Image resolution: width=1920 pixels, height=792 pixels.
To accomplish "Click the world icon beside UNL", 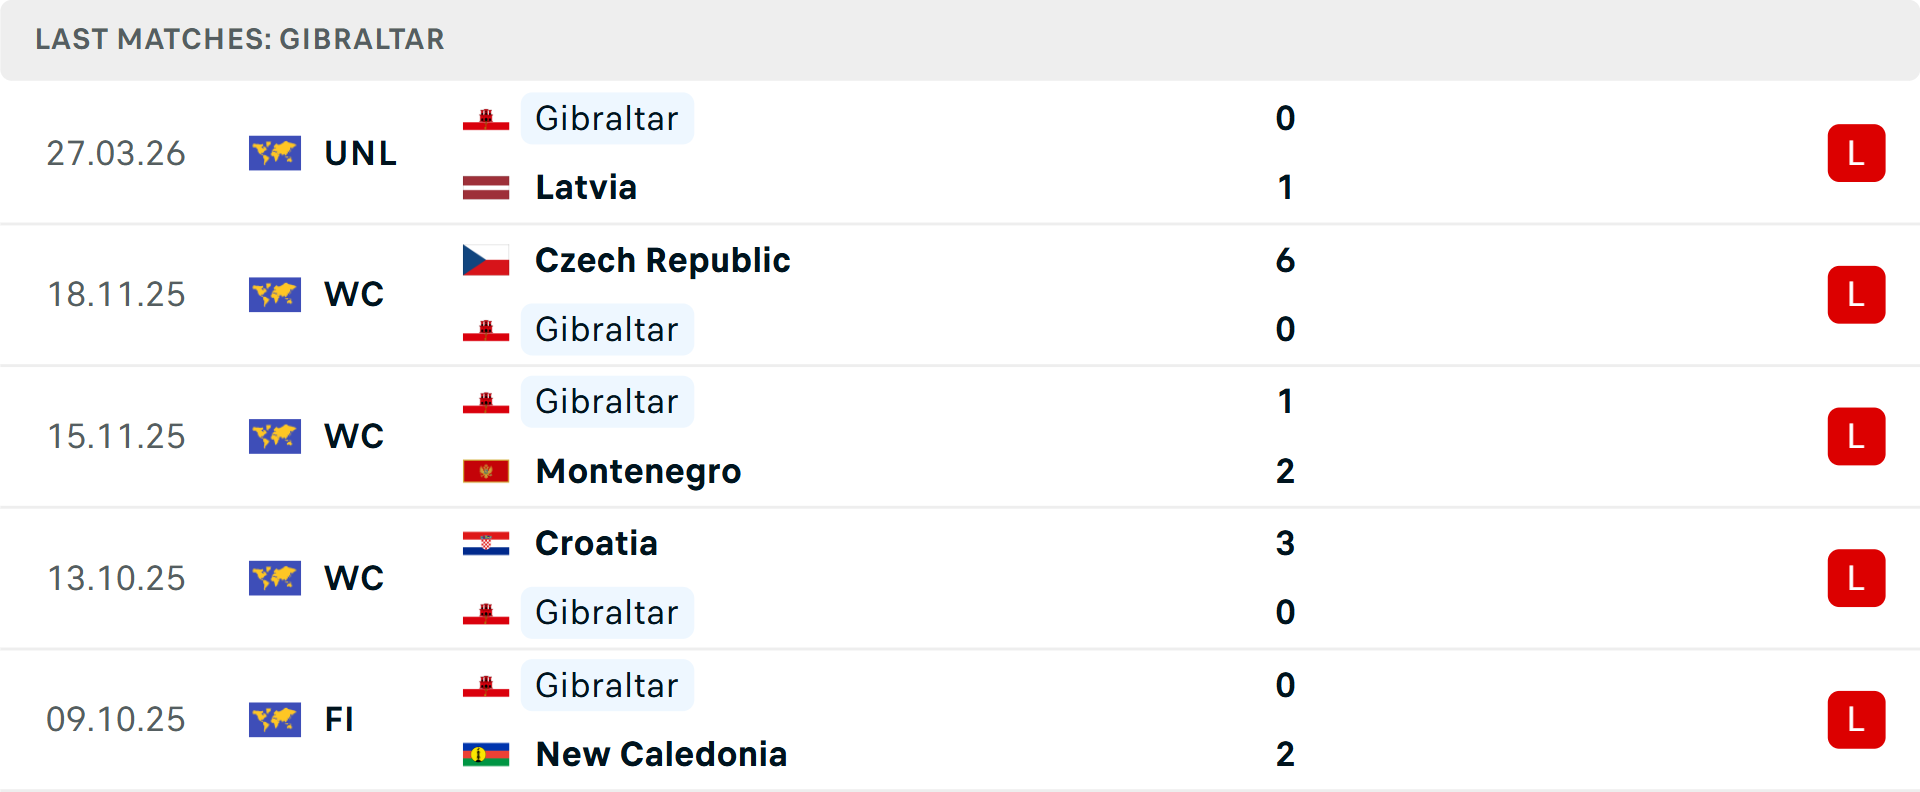I will click(x=275, y=153).
